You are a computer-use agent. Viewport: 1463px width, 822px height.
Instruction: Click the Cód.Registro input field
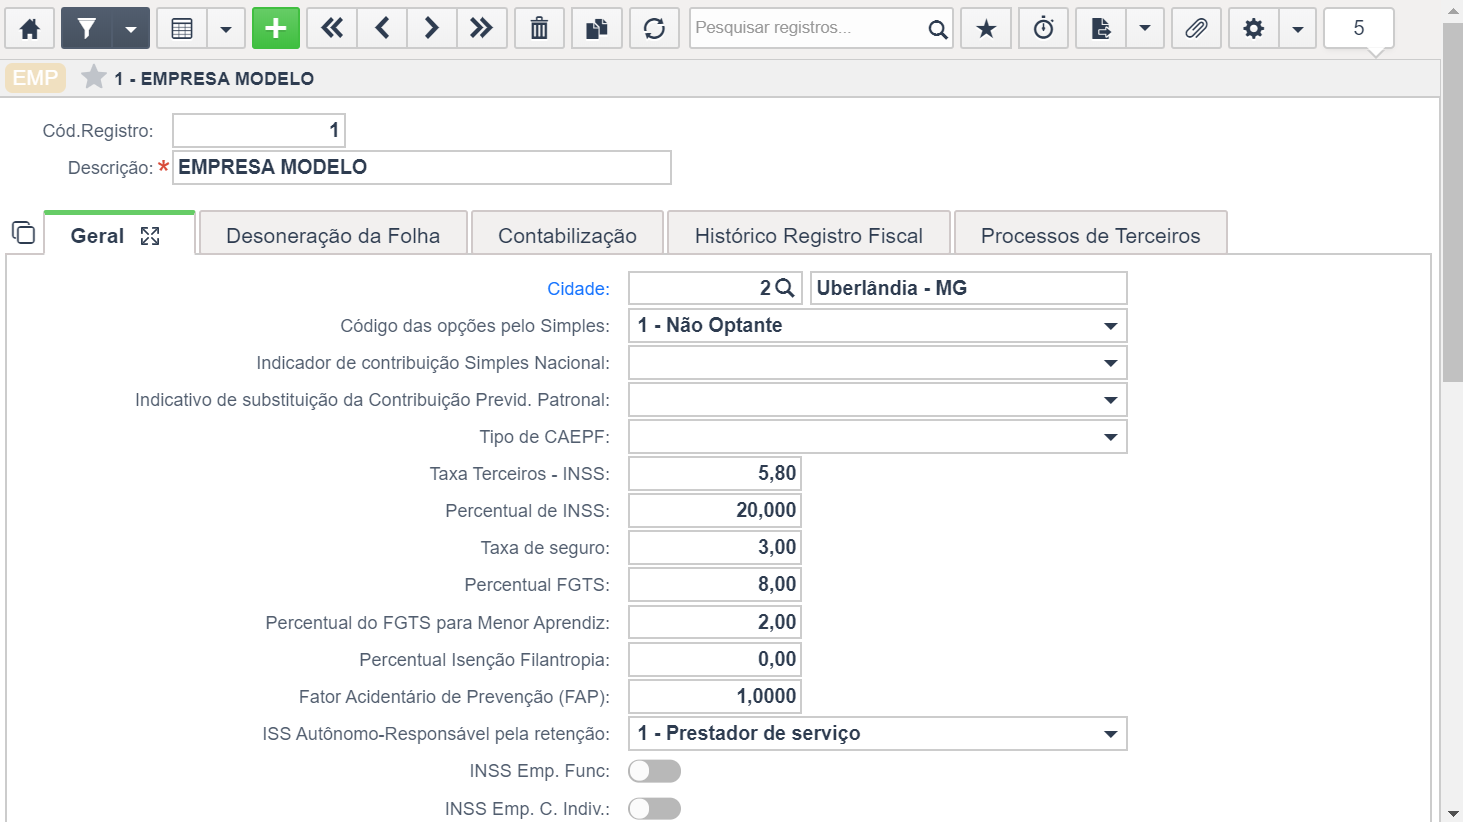(x=259, y=130)
